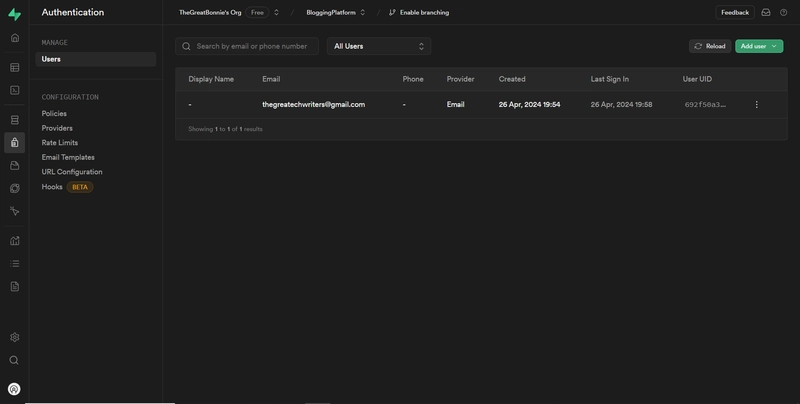Click the User UID column header

tap(697, 79)
